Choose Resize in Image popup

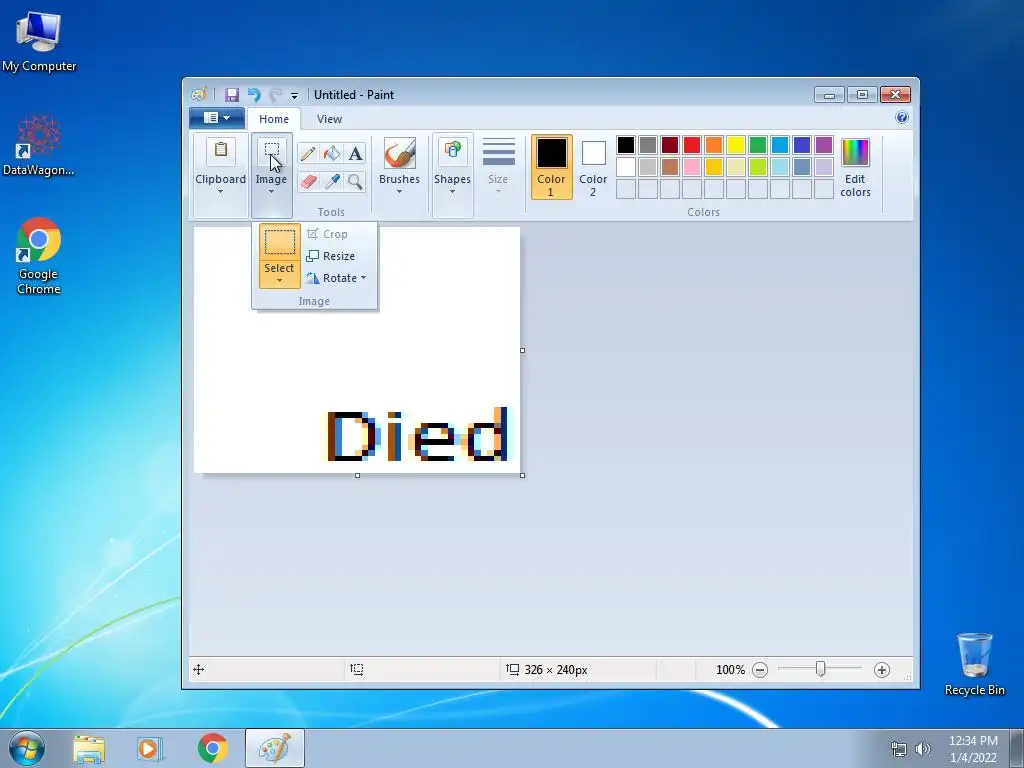coord(331,256)
